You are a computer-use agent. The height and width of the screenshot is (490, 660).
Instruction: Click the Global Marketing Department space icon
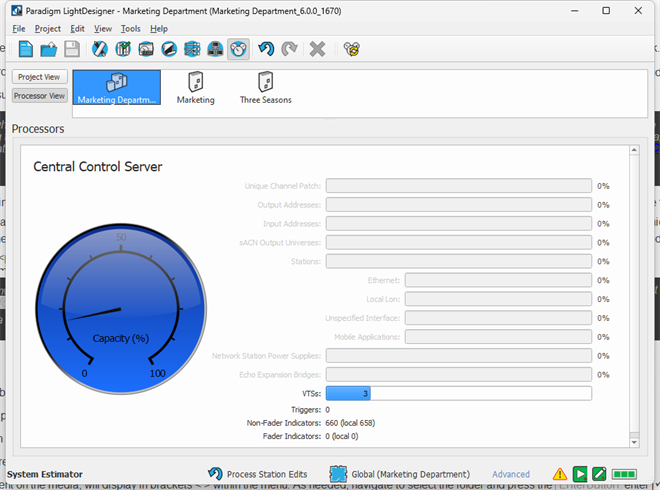click(x=338, y=474)
